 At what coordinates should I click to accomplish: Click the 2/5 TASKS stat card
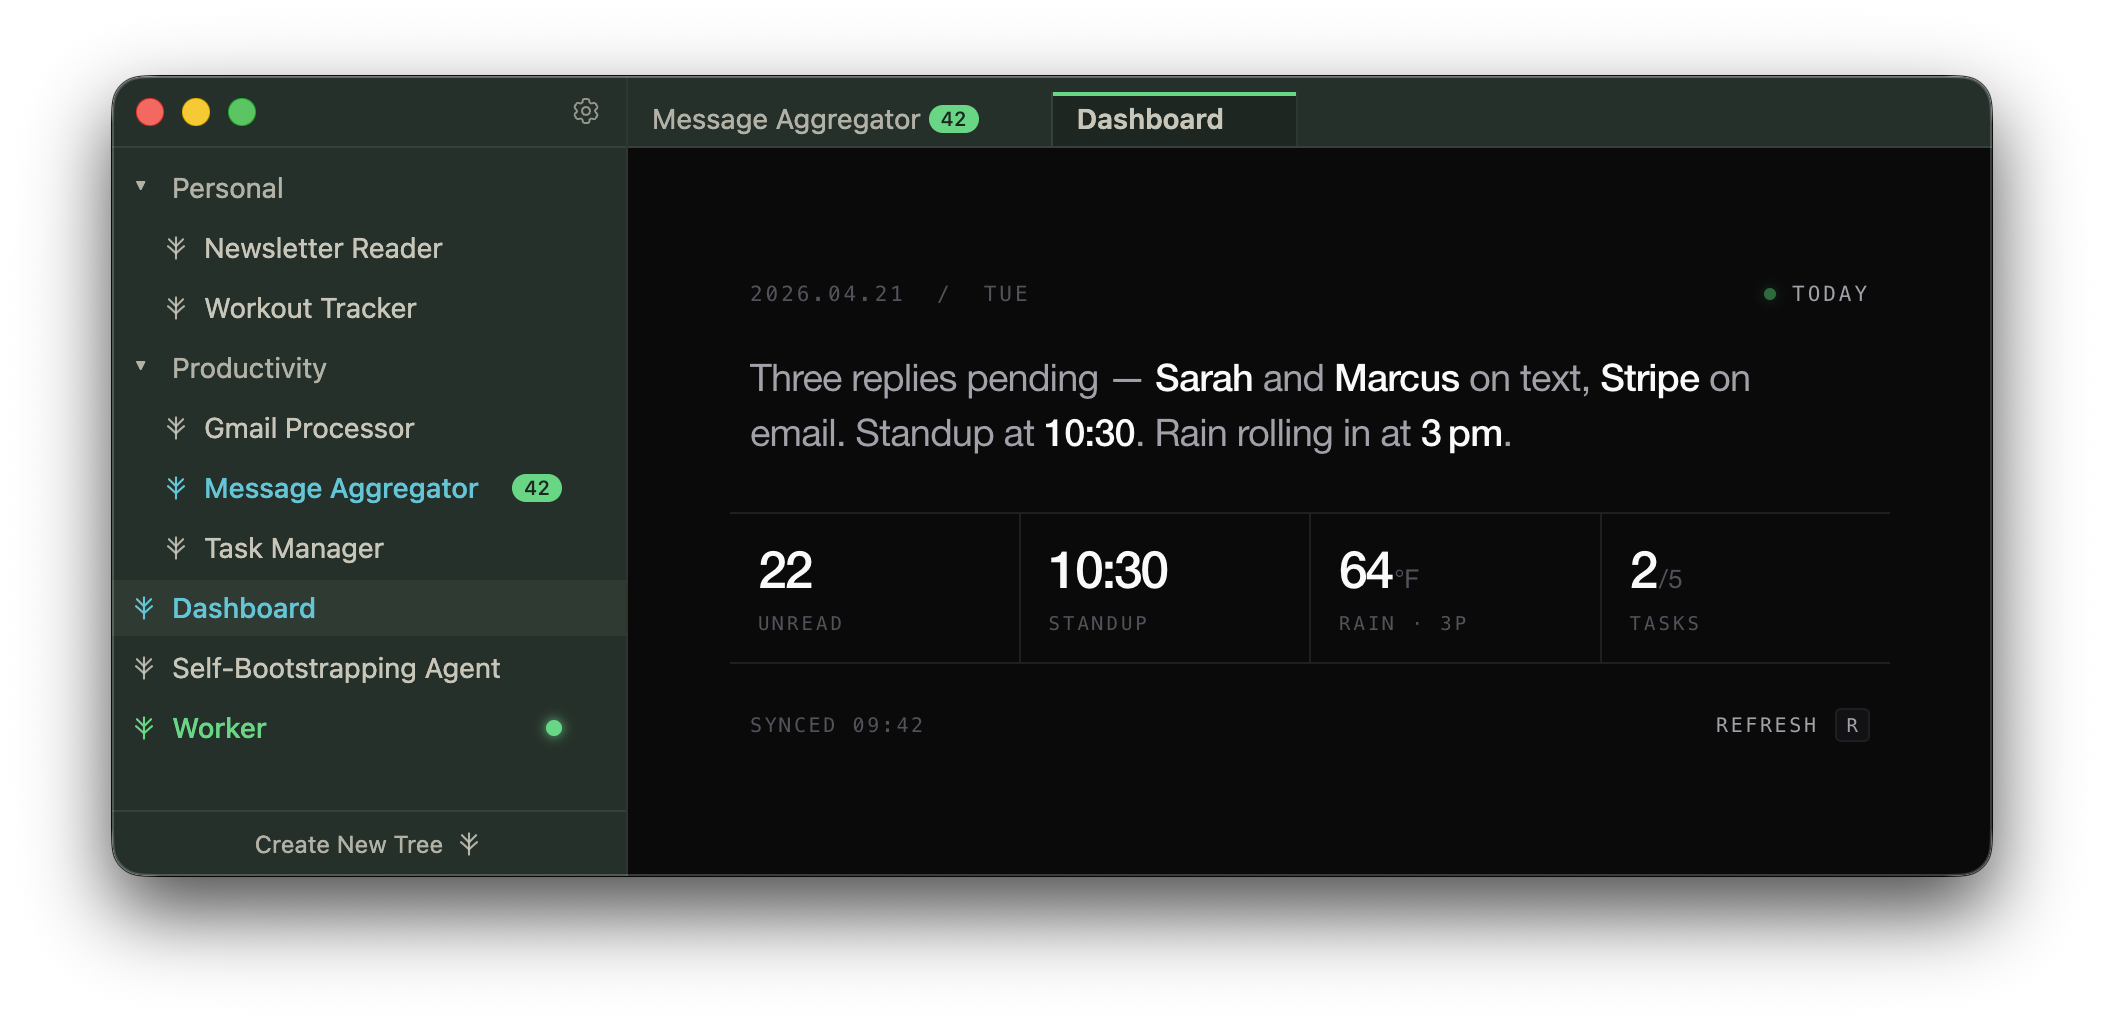click(1746, 589)
